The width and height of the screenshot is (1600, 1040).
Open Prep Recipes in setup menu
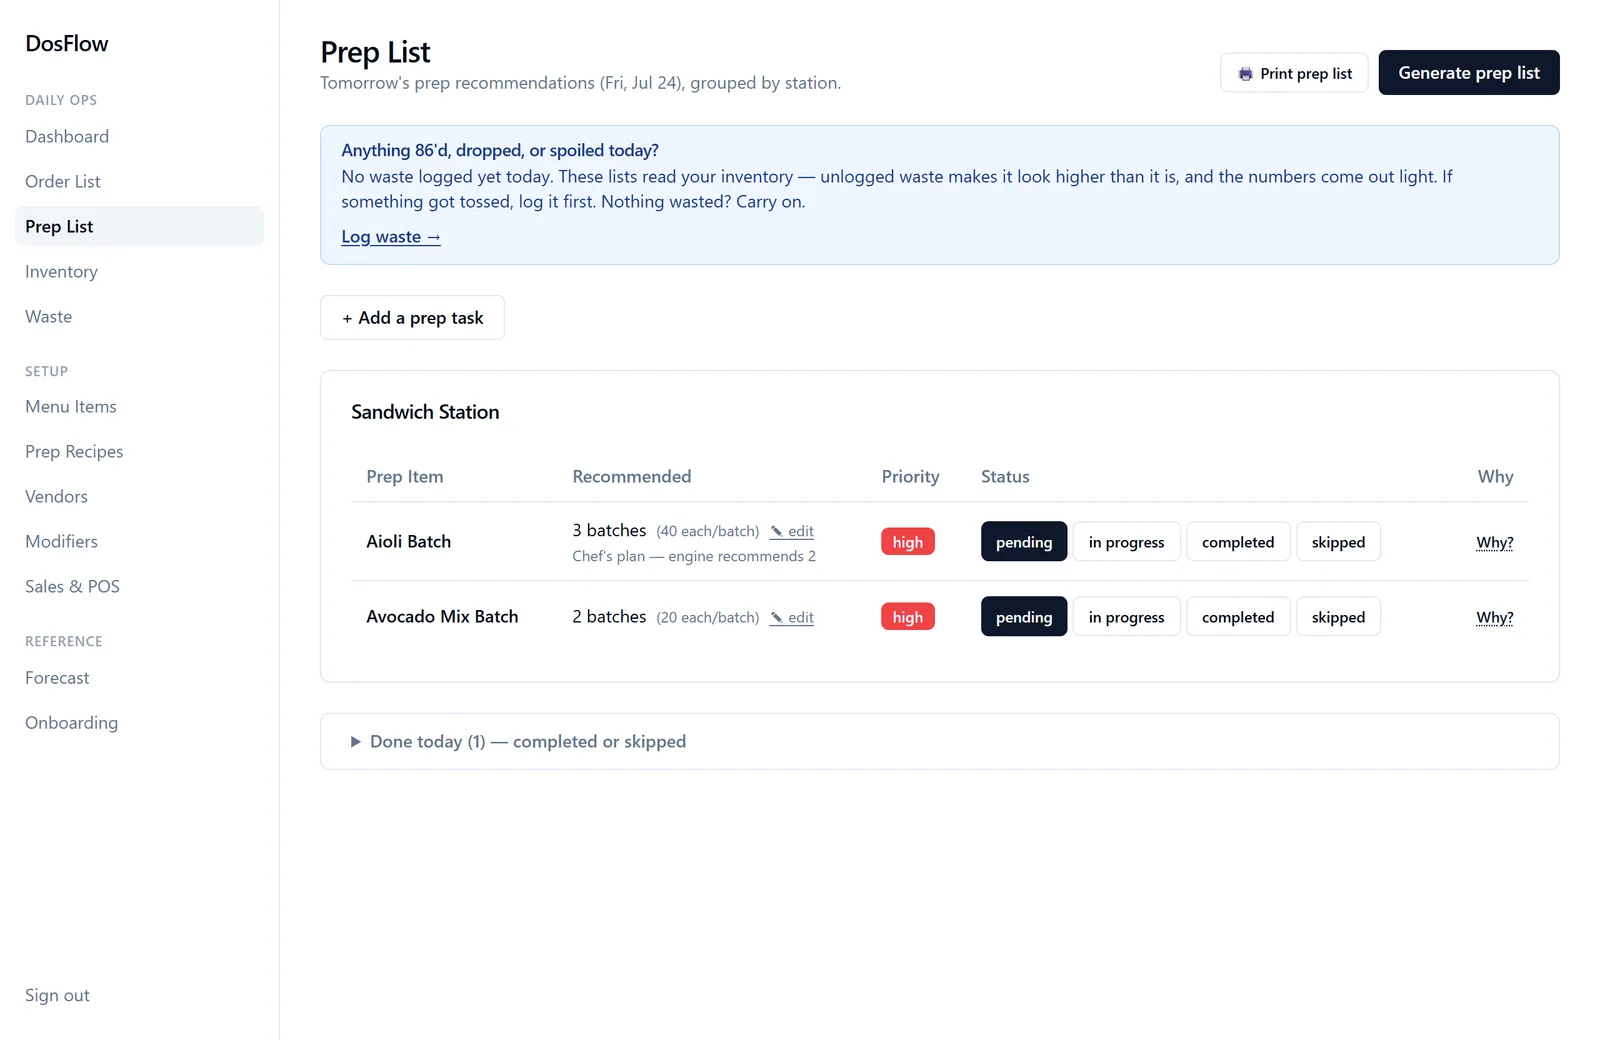tap(74, 452)
